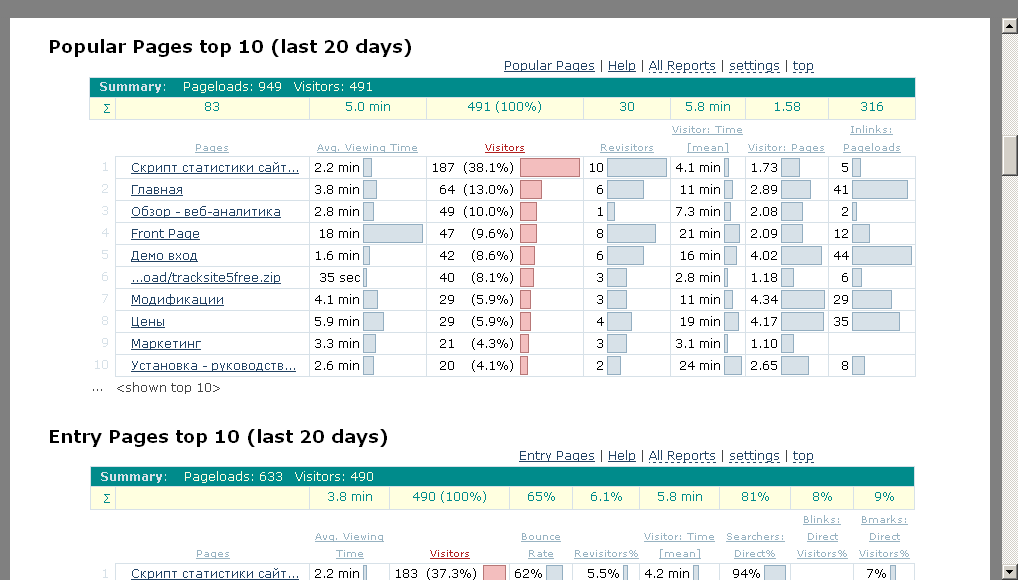Expand the '<shown top 10>' list
Viewport: 1018px width, 580px height.
[168, 388]
